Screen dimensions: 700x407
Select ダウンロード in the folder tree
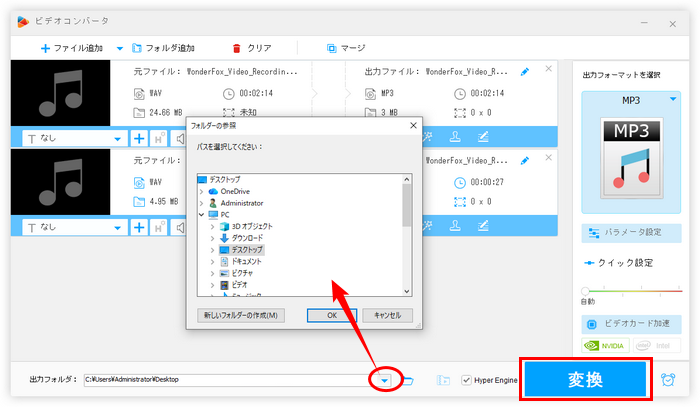(x=247, y=238)
